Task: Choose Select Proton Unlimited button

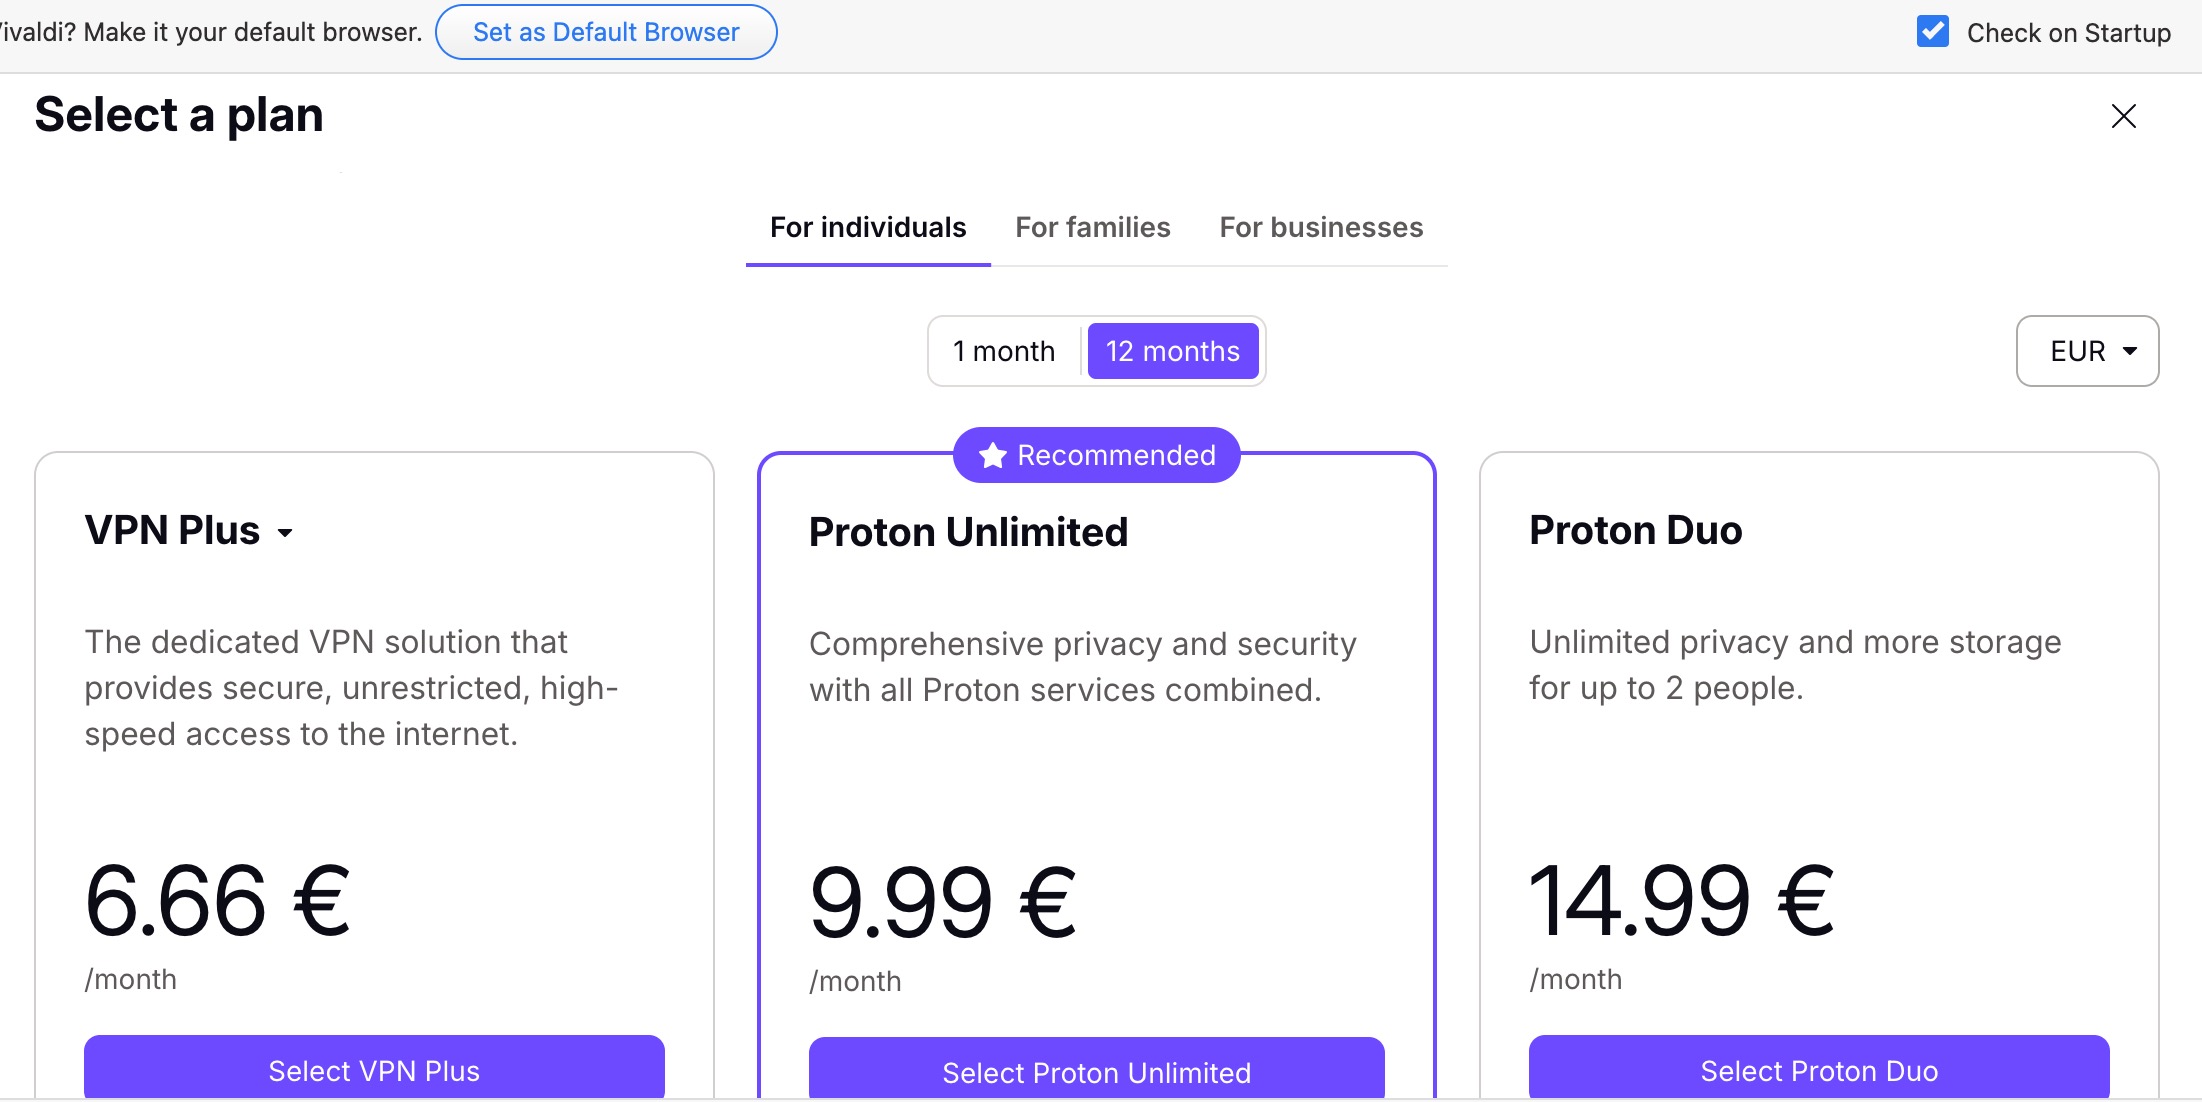Action: 1096,1072
